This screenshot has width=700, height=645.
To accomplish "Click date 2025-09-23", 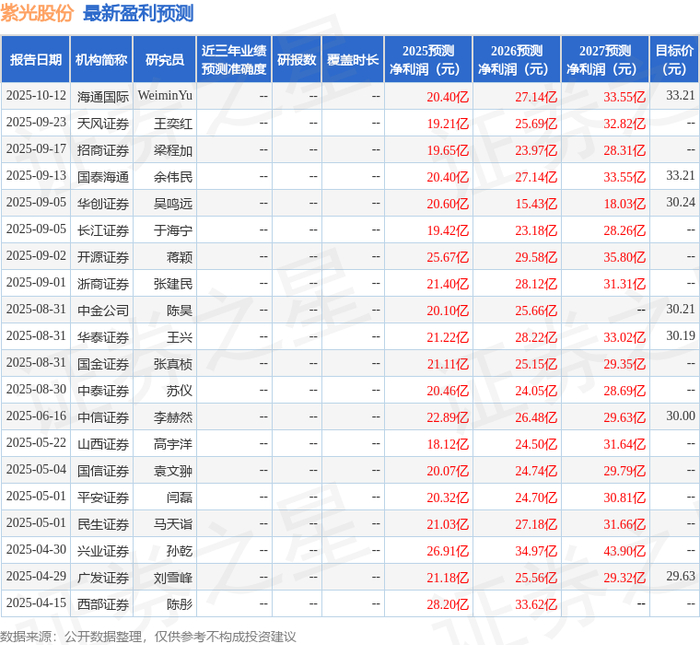I will pos(36,122).
